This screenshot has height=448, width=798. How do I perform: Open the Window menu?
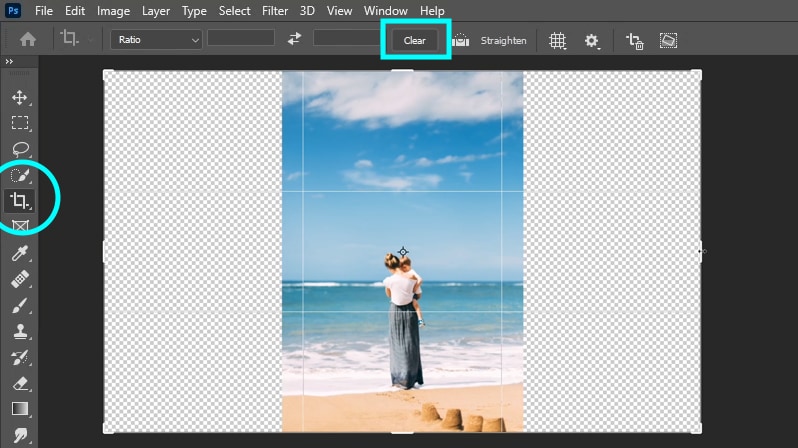pos(385,11)
